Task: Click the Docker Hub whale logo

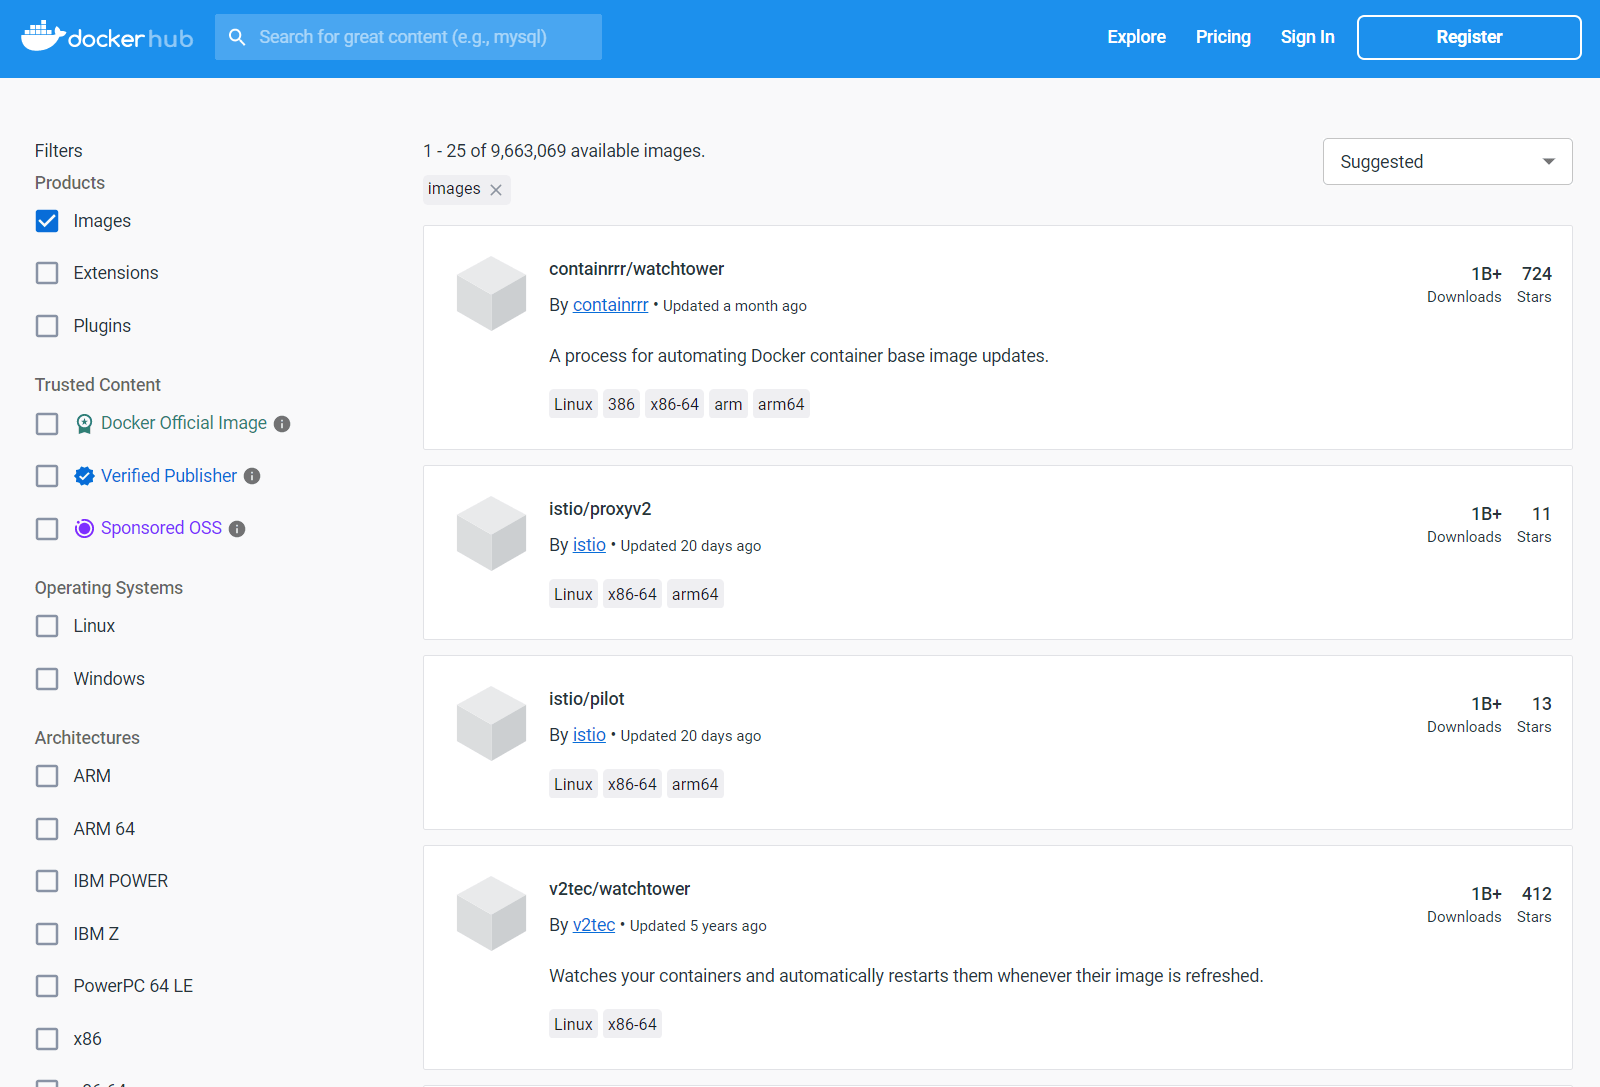Action: [107, 37]
